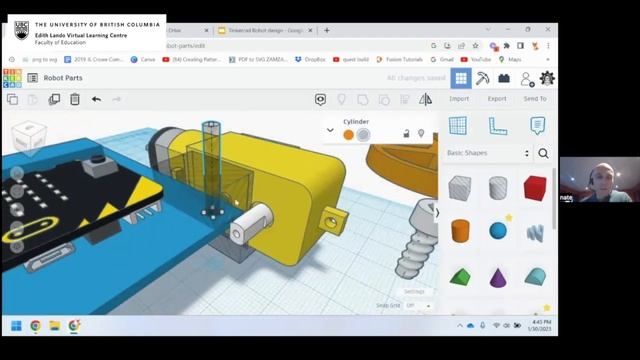Ungroup the selected shapes
Image resolution: width=640 pixels, height=360 pixels.
[x=384, y=99]
